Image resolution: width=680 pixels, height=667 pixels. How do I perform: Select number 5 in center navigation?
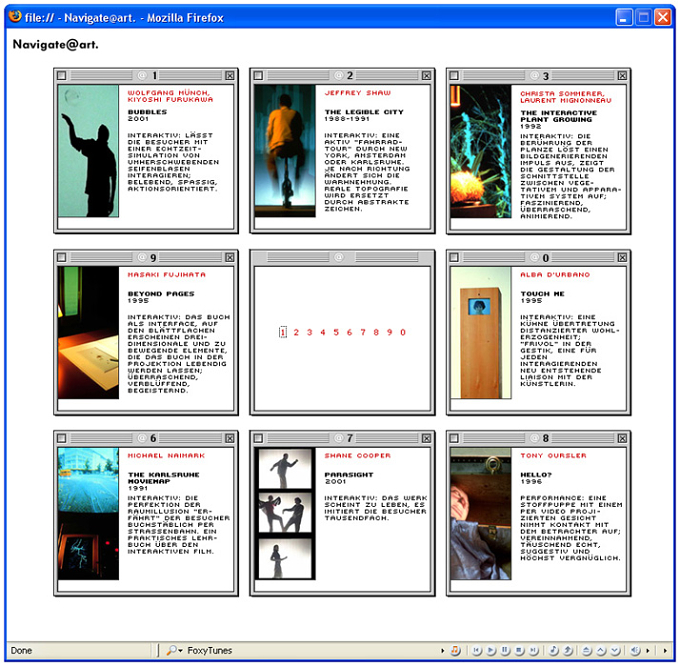[336, 332]
